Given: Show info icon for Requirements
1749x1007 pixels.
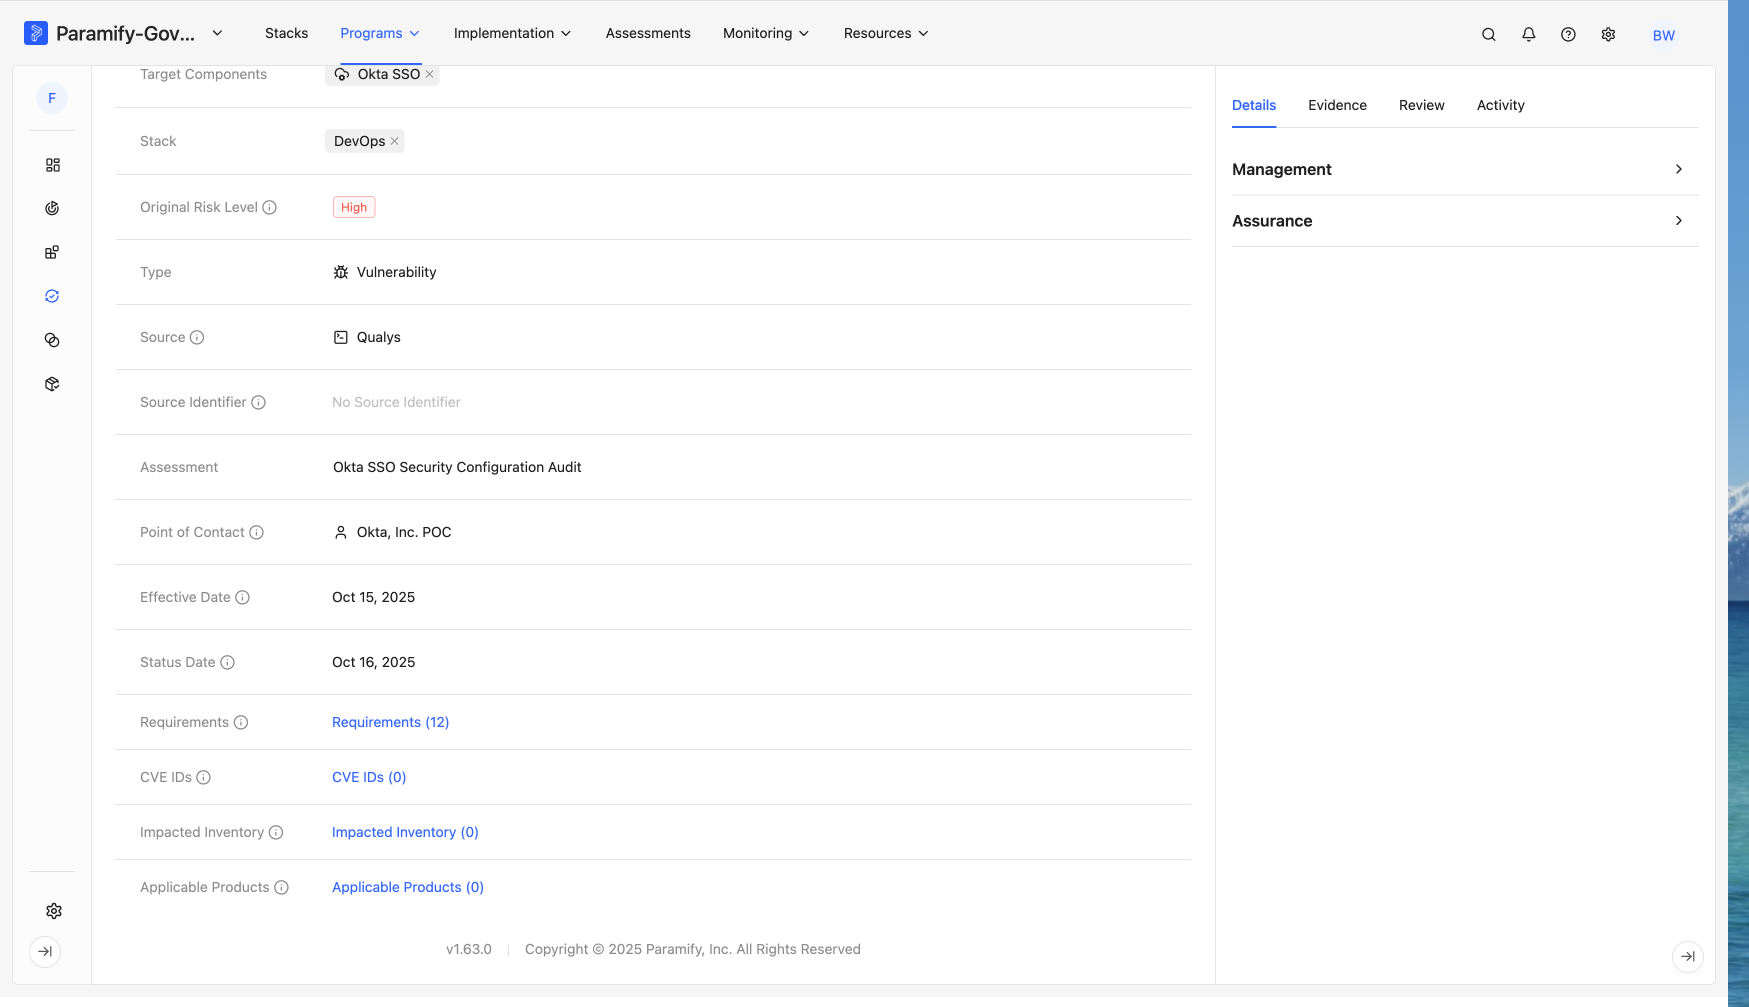Looking at the screenshot, I should click(x=241, y=722).
